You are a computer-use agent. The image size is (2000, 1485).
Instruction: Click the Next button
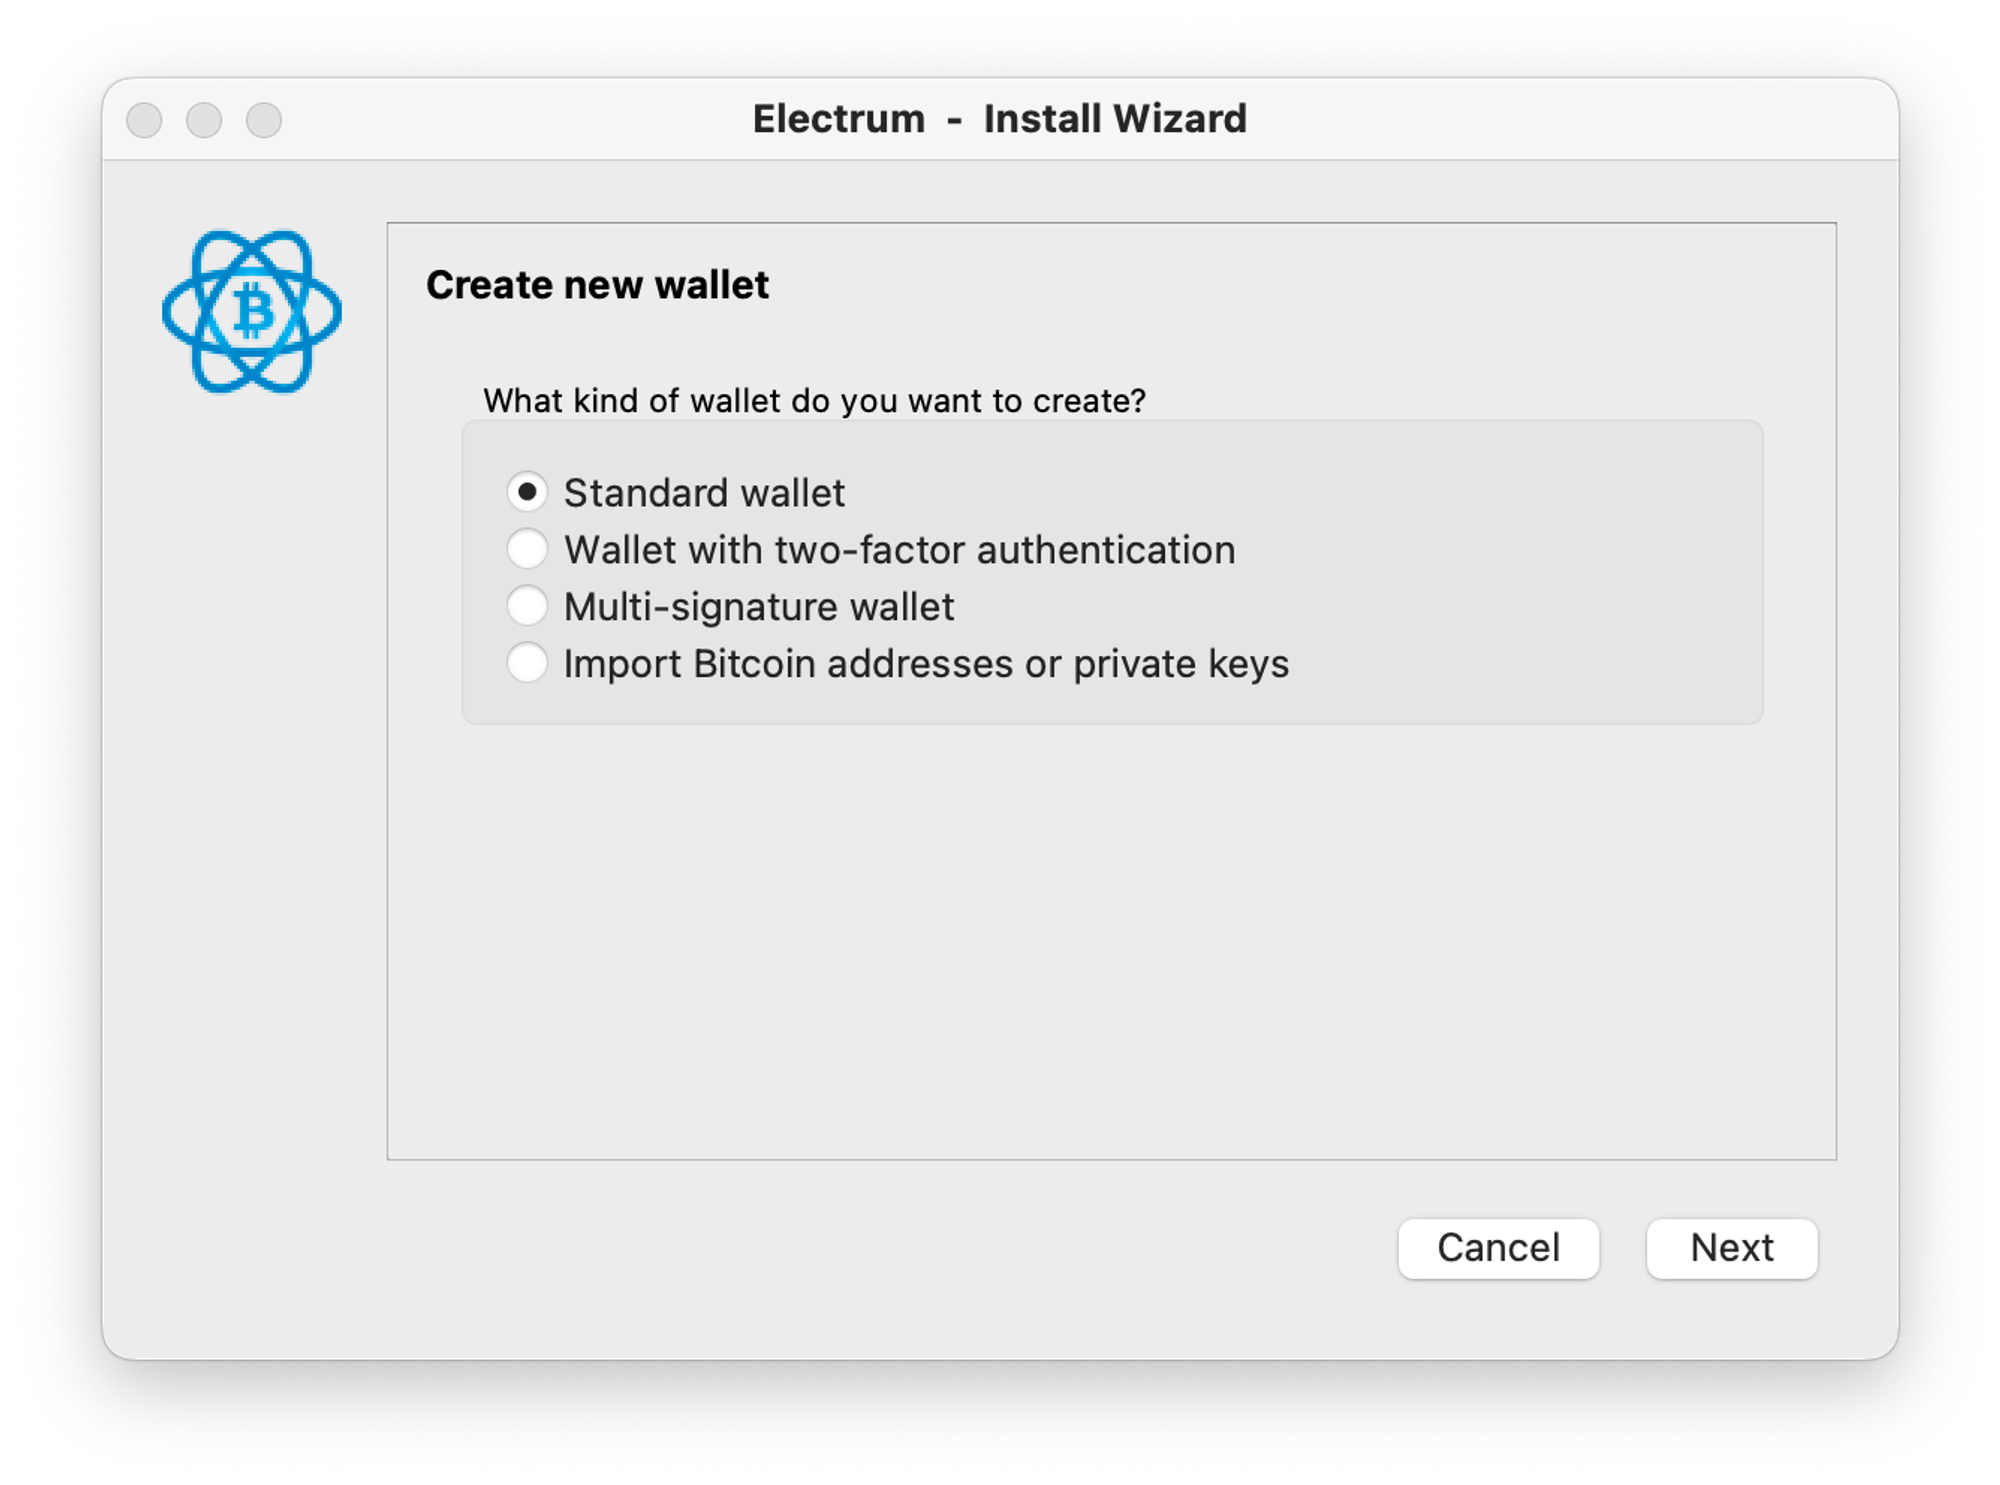tap(1735, 1248)
